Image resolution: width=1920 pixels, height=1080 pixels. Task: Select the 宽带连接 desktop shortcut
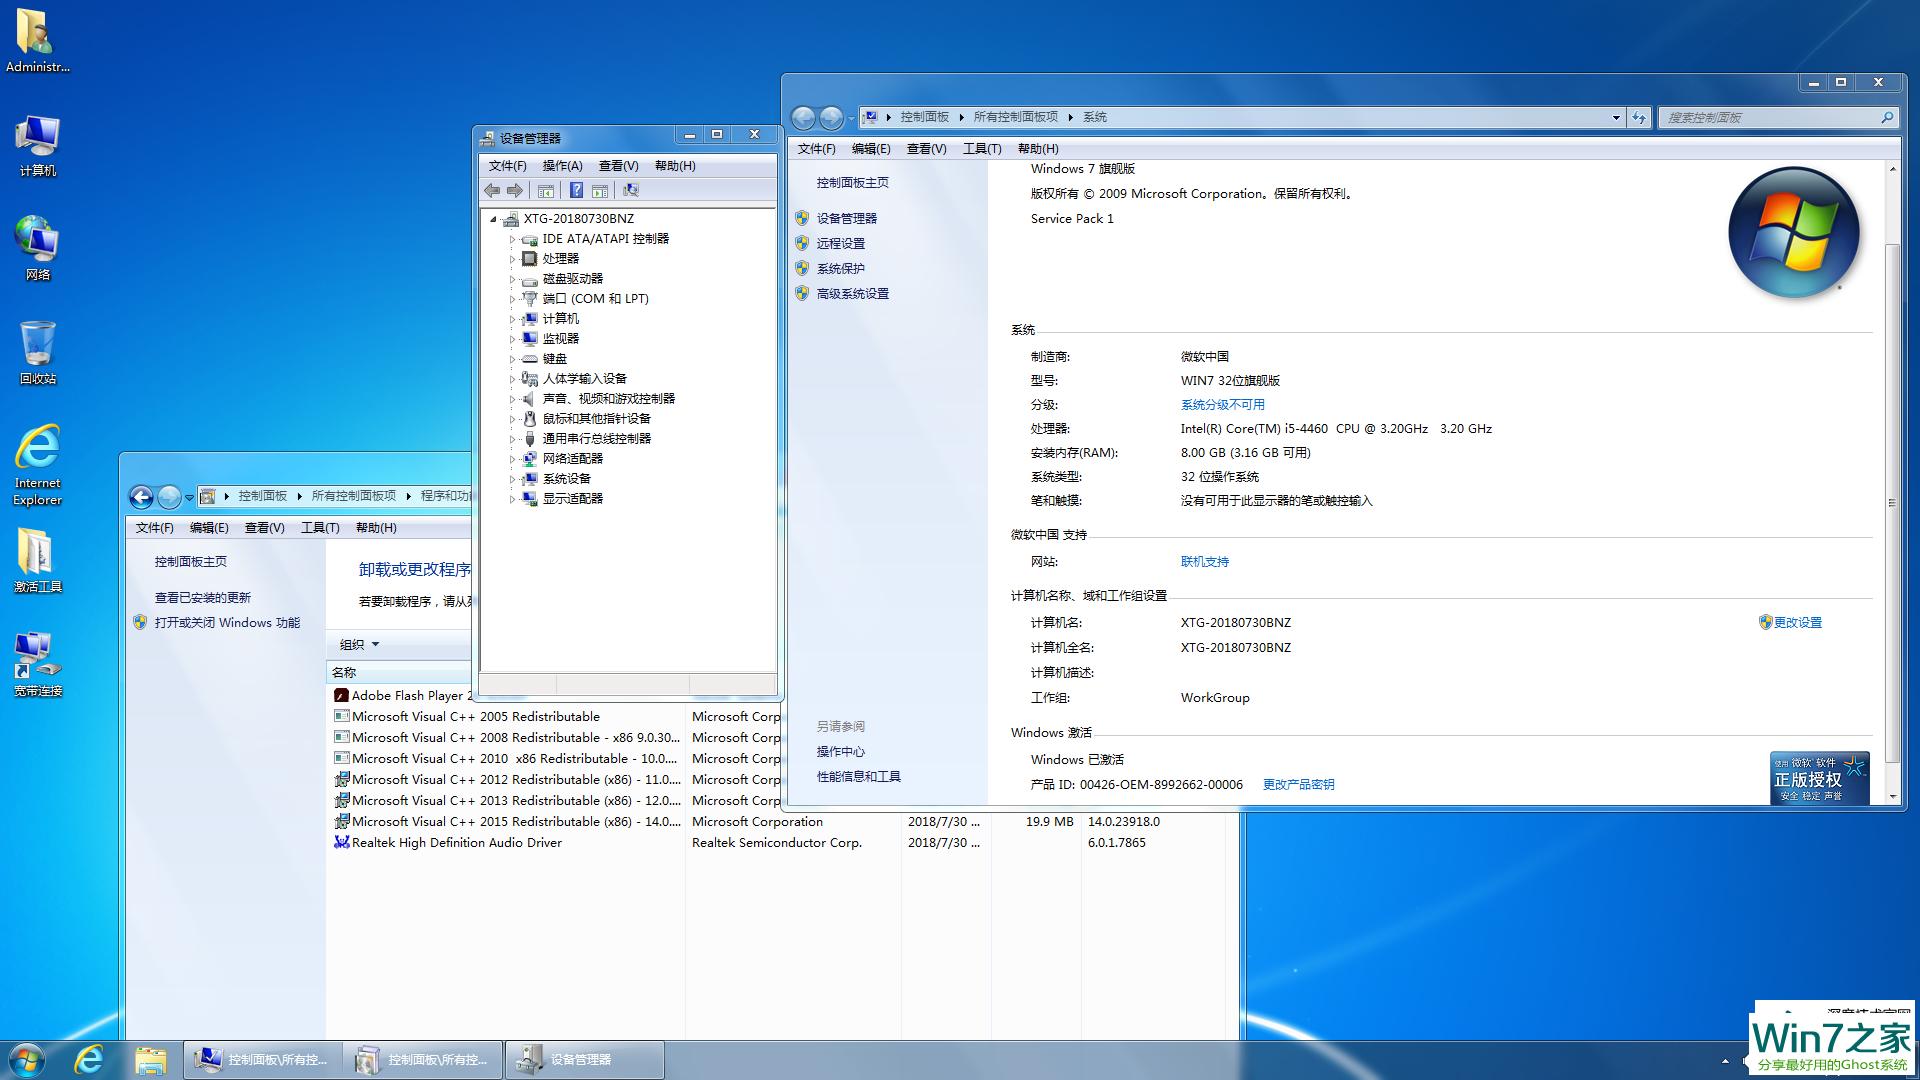click(37, 665)
